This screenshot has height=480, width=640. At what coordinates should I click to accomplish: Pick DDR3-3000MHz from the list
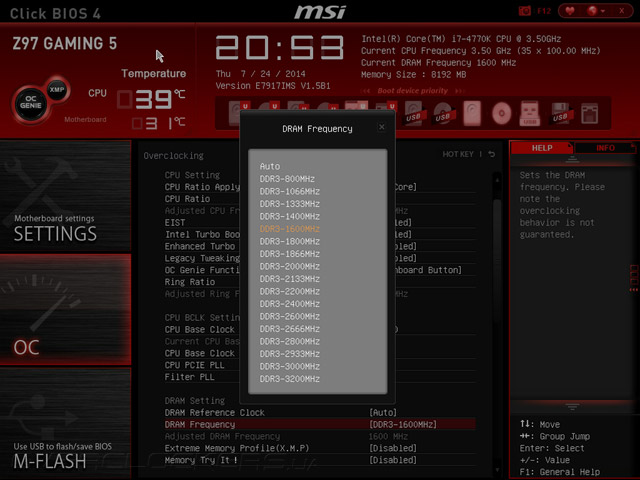click(289, 366)
